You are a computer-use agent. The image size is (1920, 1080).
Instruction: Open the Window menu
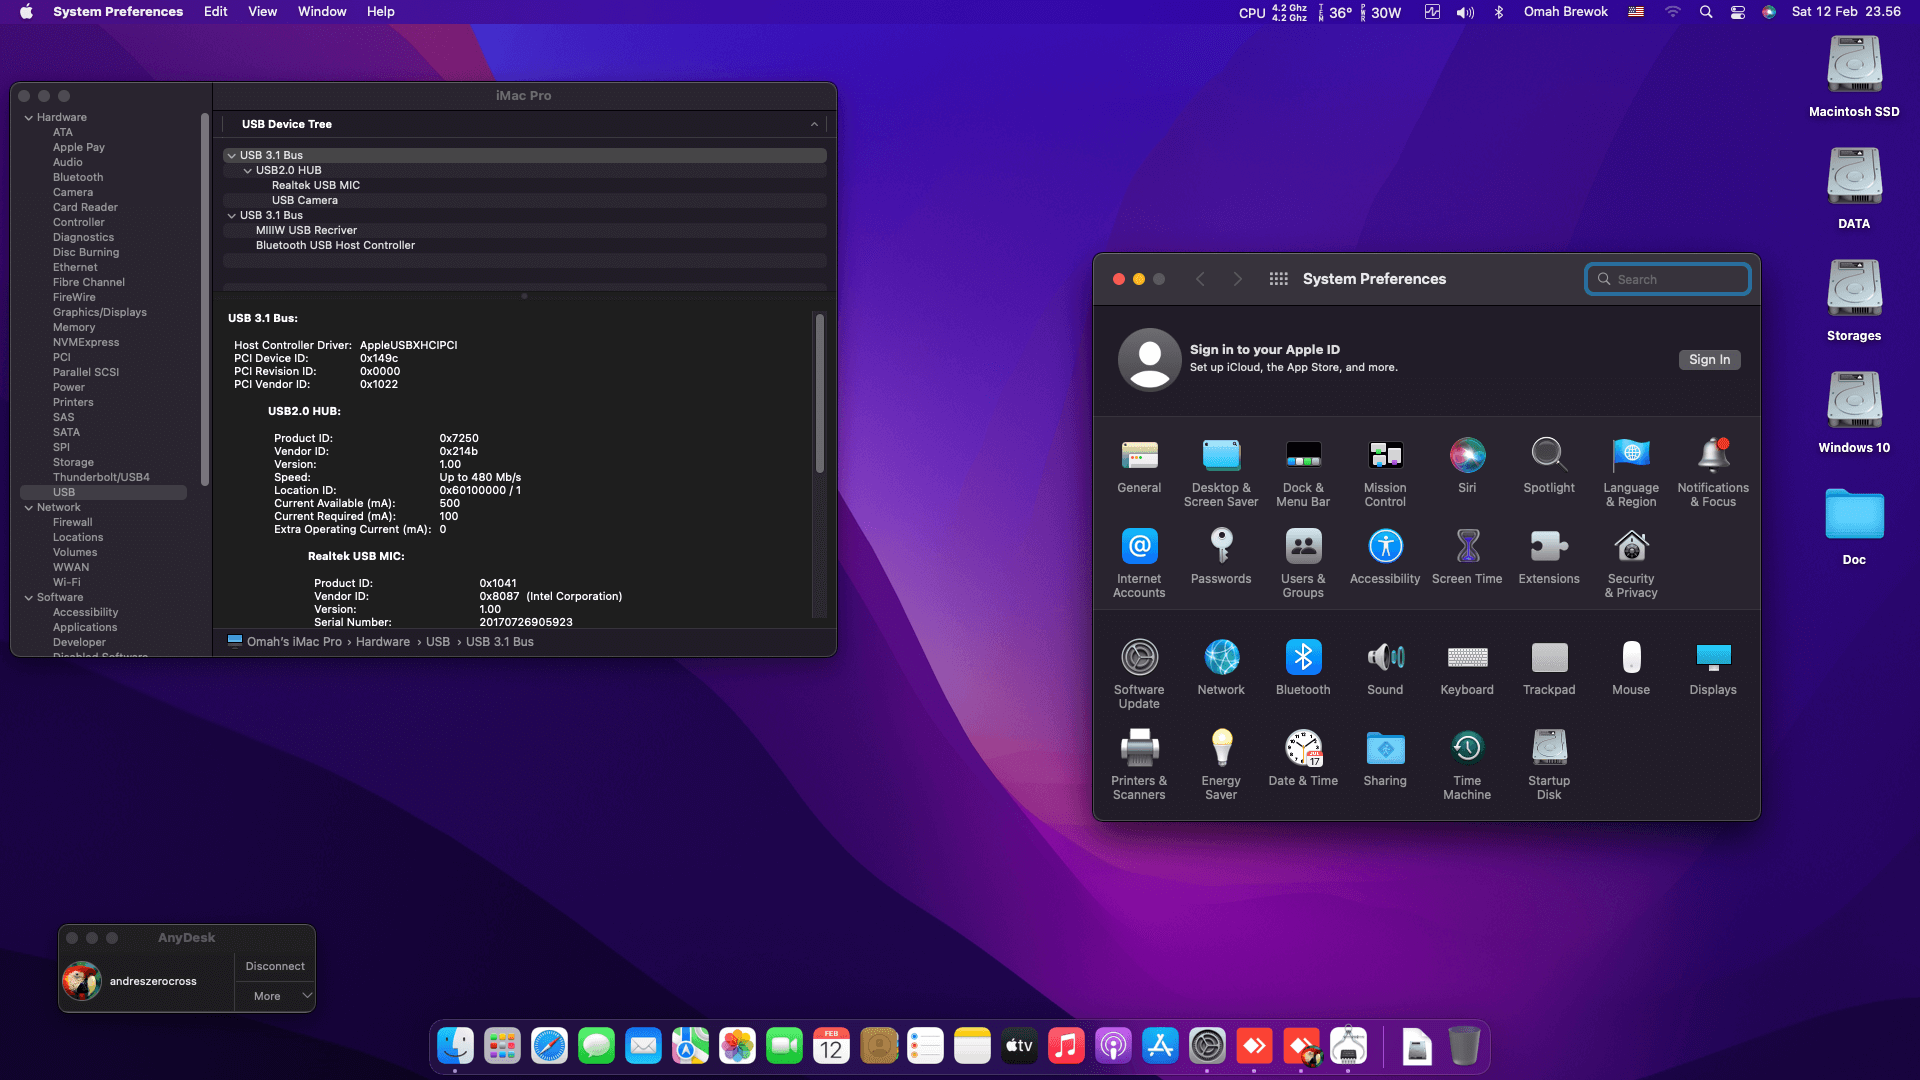[x=322, y=12]
